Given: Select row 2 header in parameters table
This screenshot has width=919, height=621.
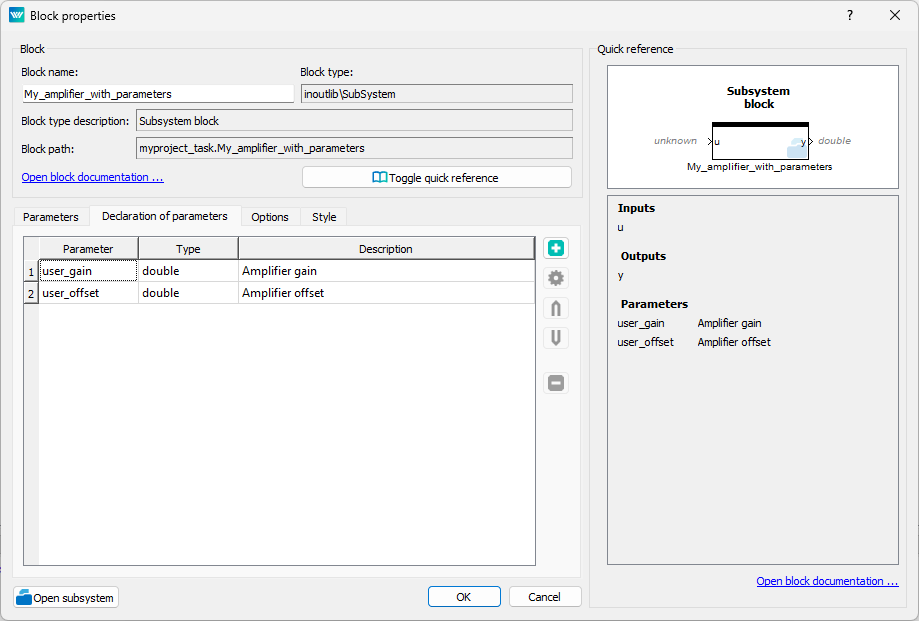Looking at the screenshot, I should click(x=31, y=293).
